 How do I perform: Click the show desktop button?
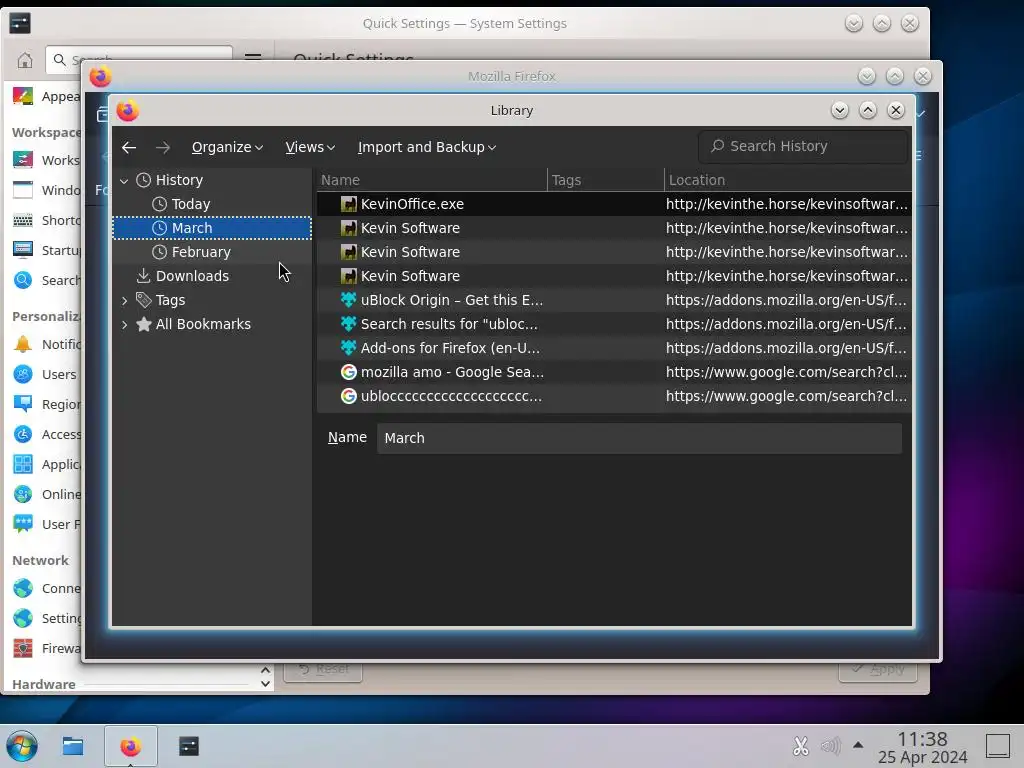998,746
